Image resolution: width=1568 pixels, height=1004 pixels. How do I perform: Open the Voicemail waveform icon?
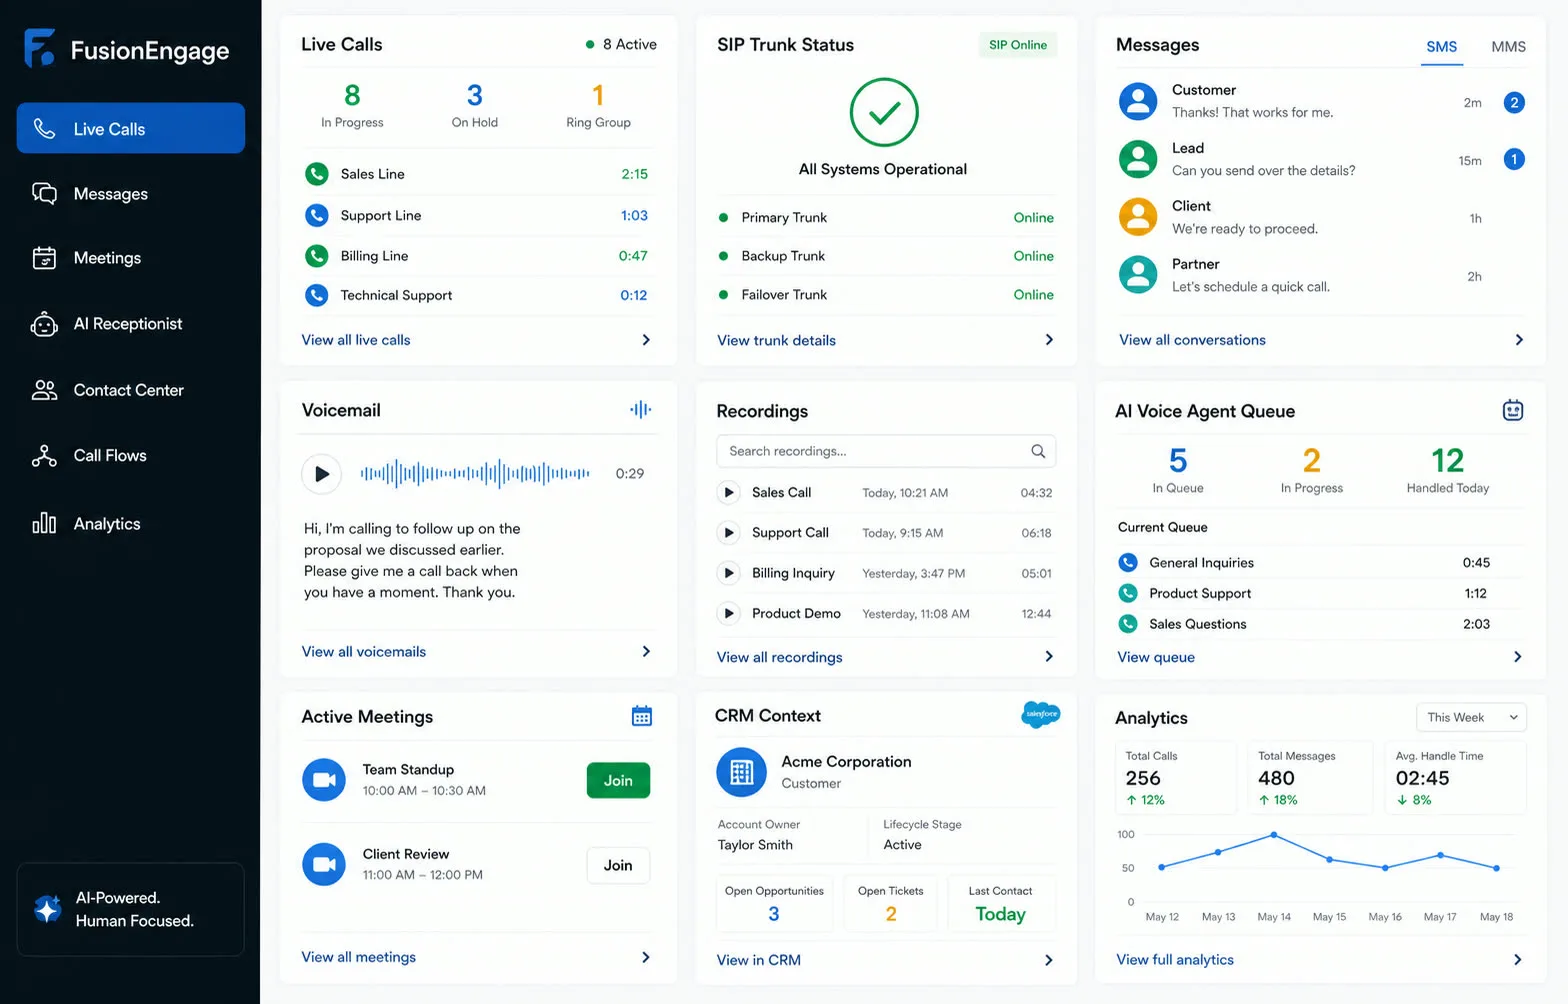click(641, 409)
